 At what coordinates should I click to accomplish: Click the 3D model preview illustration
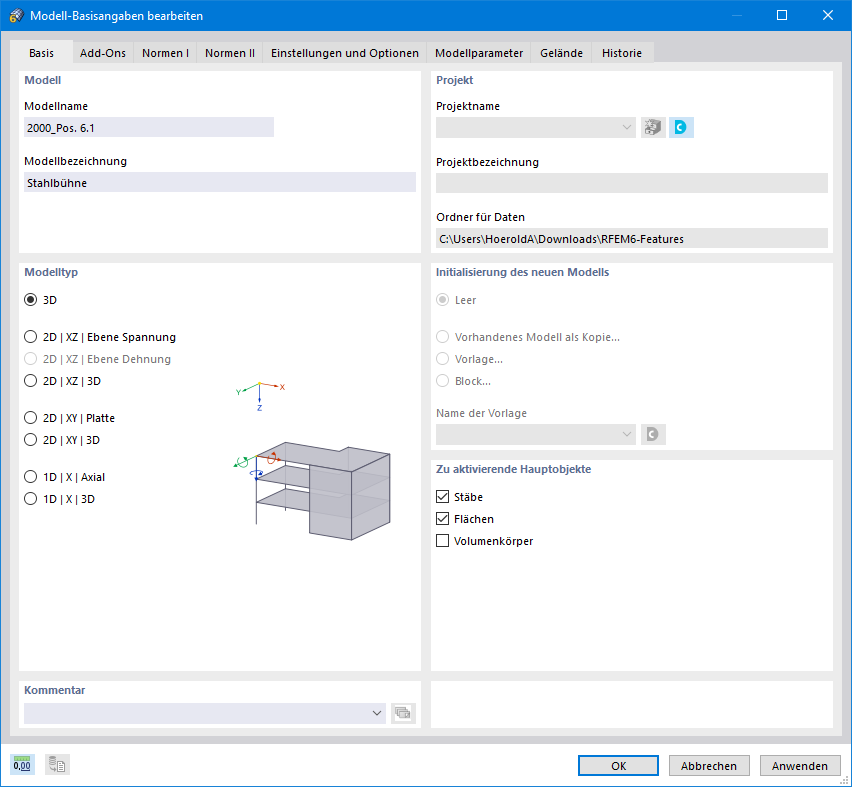[314, 490]
